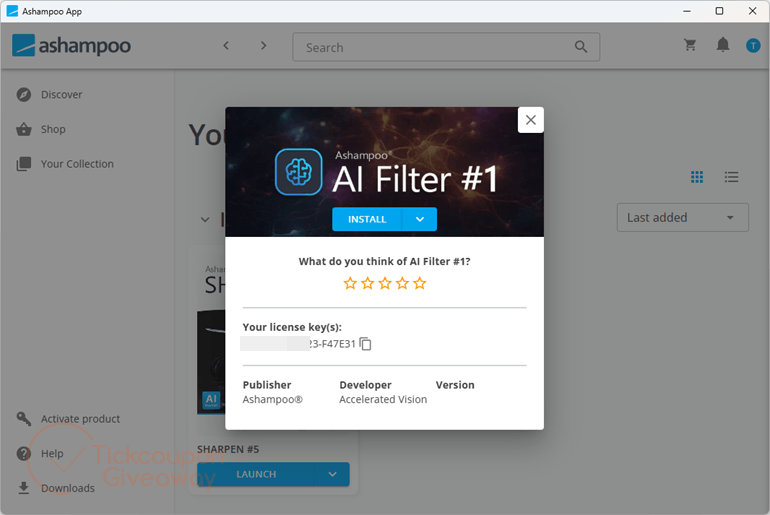The height and width of the screenshot is (515, 770).
Task: Open the LAUNCH options dropdown arrow
Action: (x=332, y=474)
